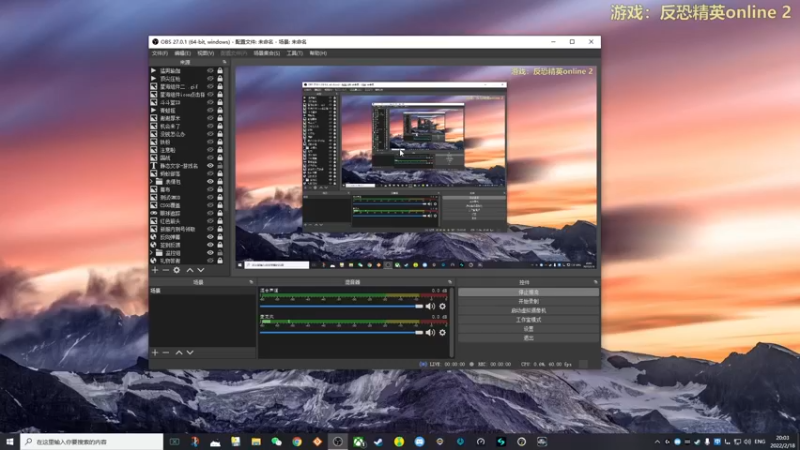Open the 编辑(E) menu
Image resolution: width=800 pixels, height=450 pixels.
point(182,53)
